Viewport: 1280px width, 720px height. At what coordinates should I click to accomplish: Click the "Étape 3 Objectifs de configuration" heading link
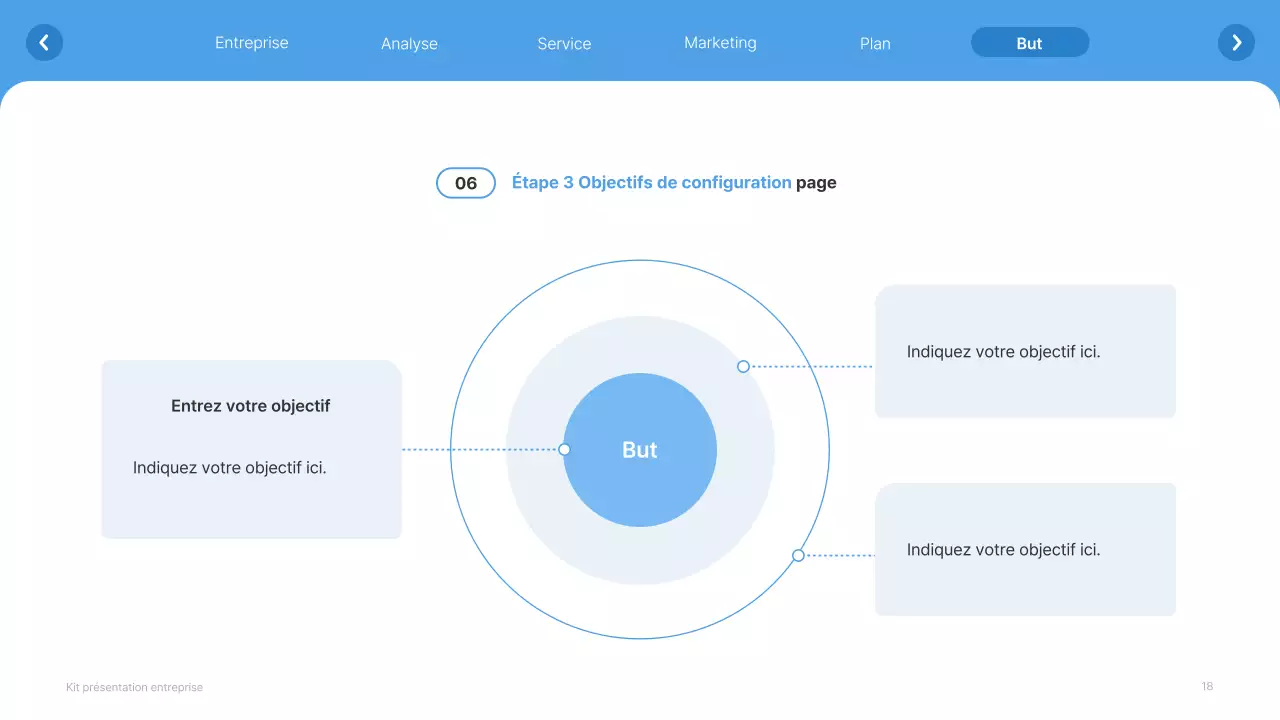tap(650, 182)
